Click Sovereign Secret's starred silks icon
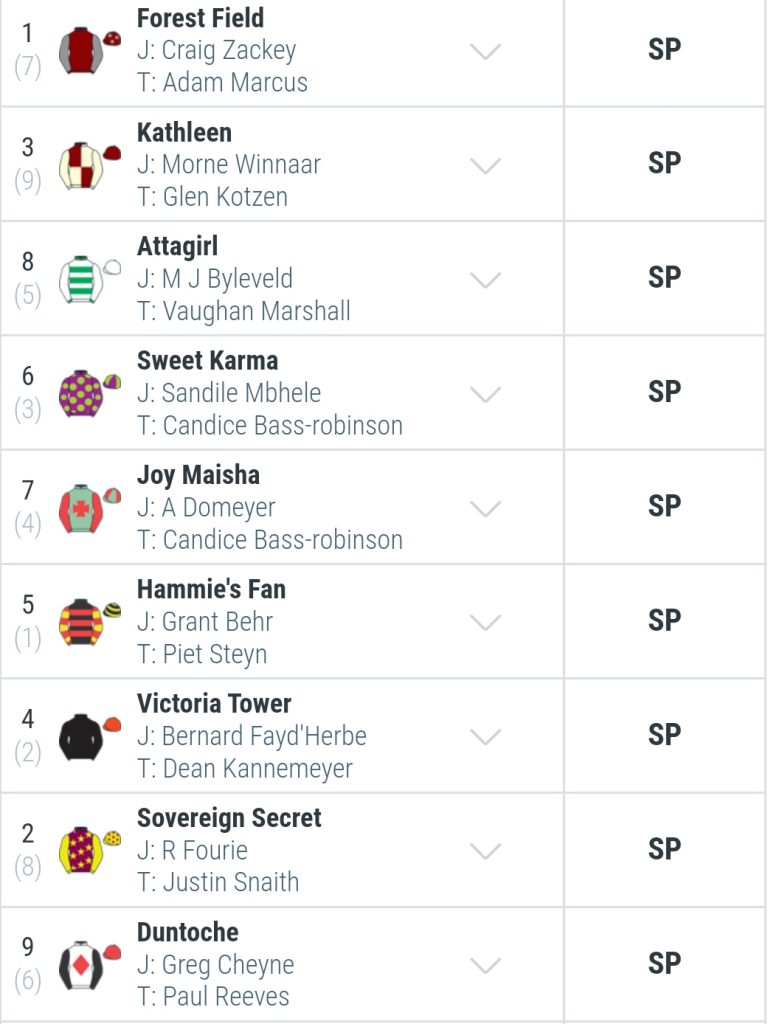 tap(89, 850)
